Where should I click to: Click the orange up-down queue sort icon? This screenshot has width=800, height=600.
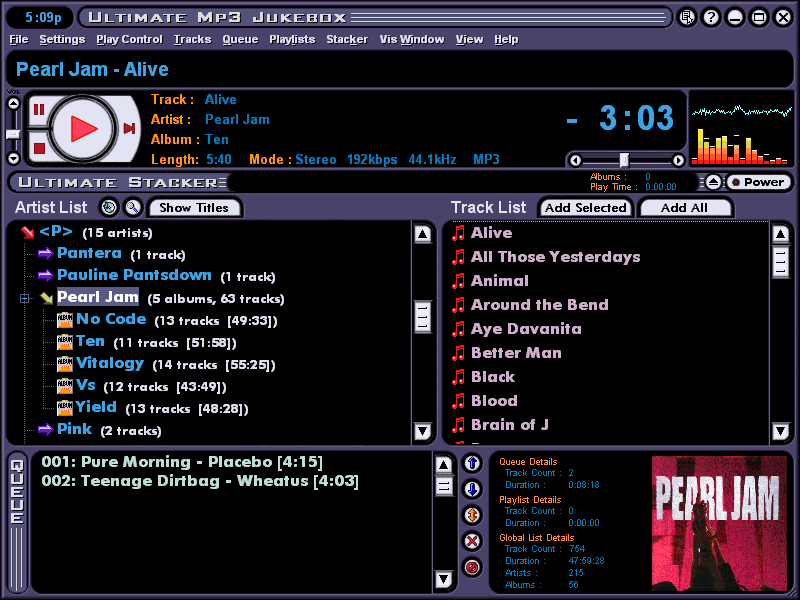point(472,515)
